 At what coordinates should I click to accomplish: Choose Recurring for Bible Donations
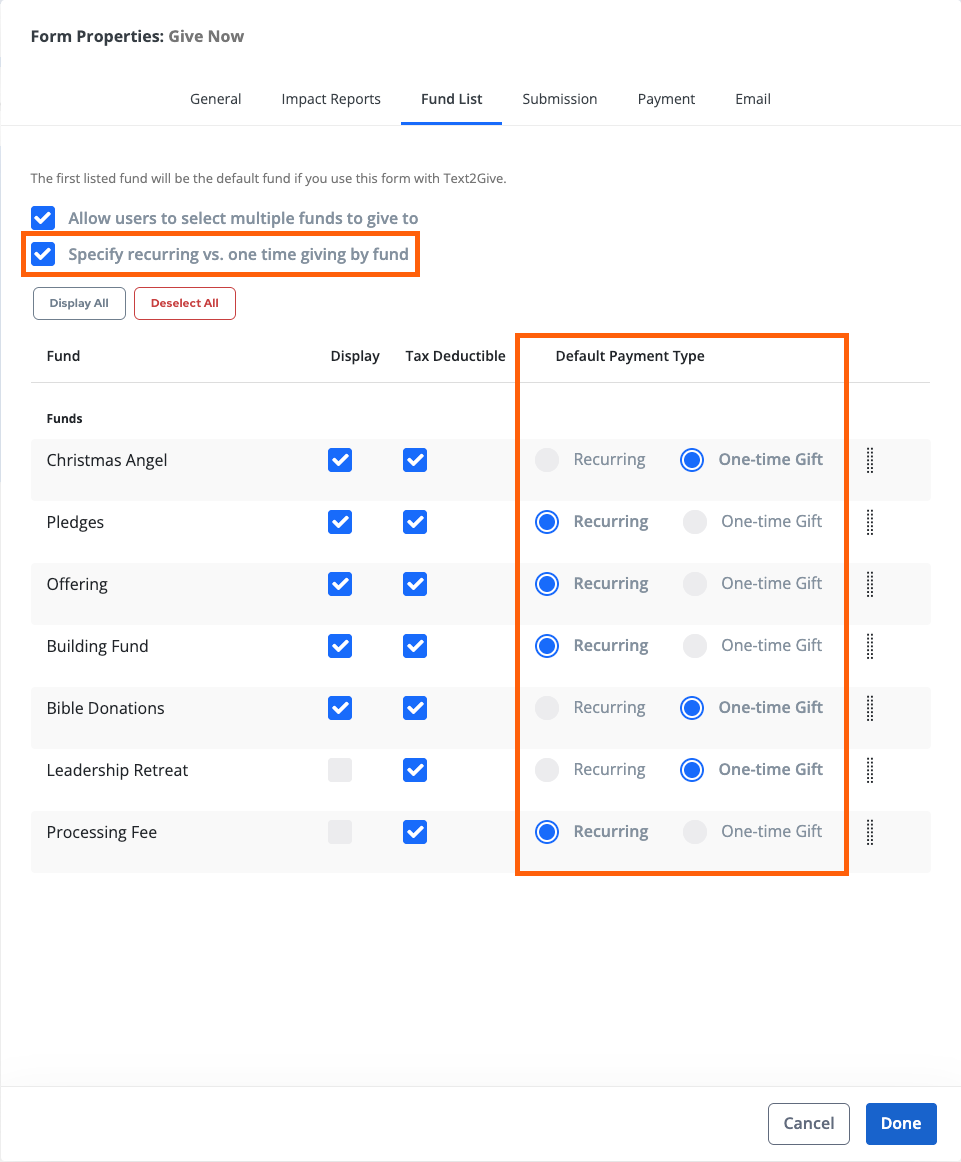547,708
